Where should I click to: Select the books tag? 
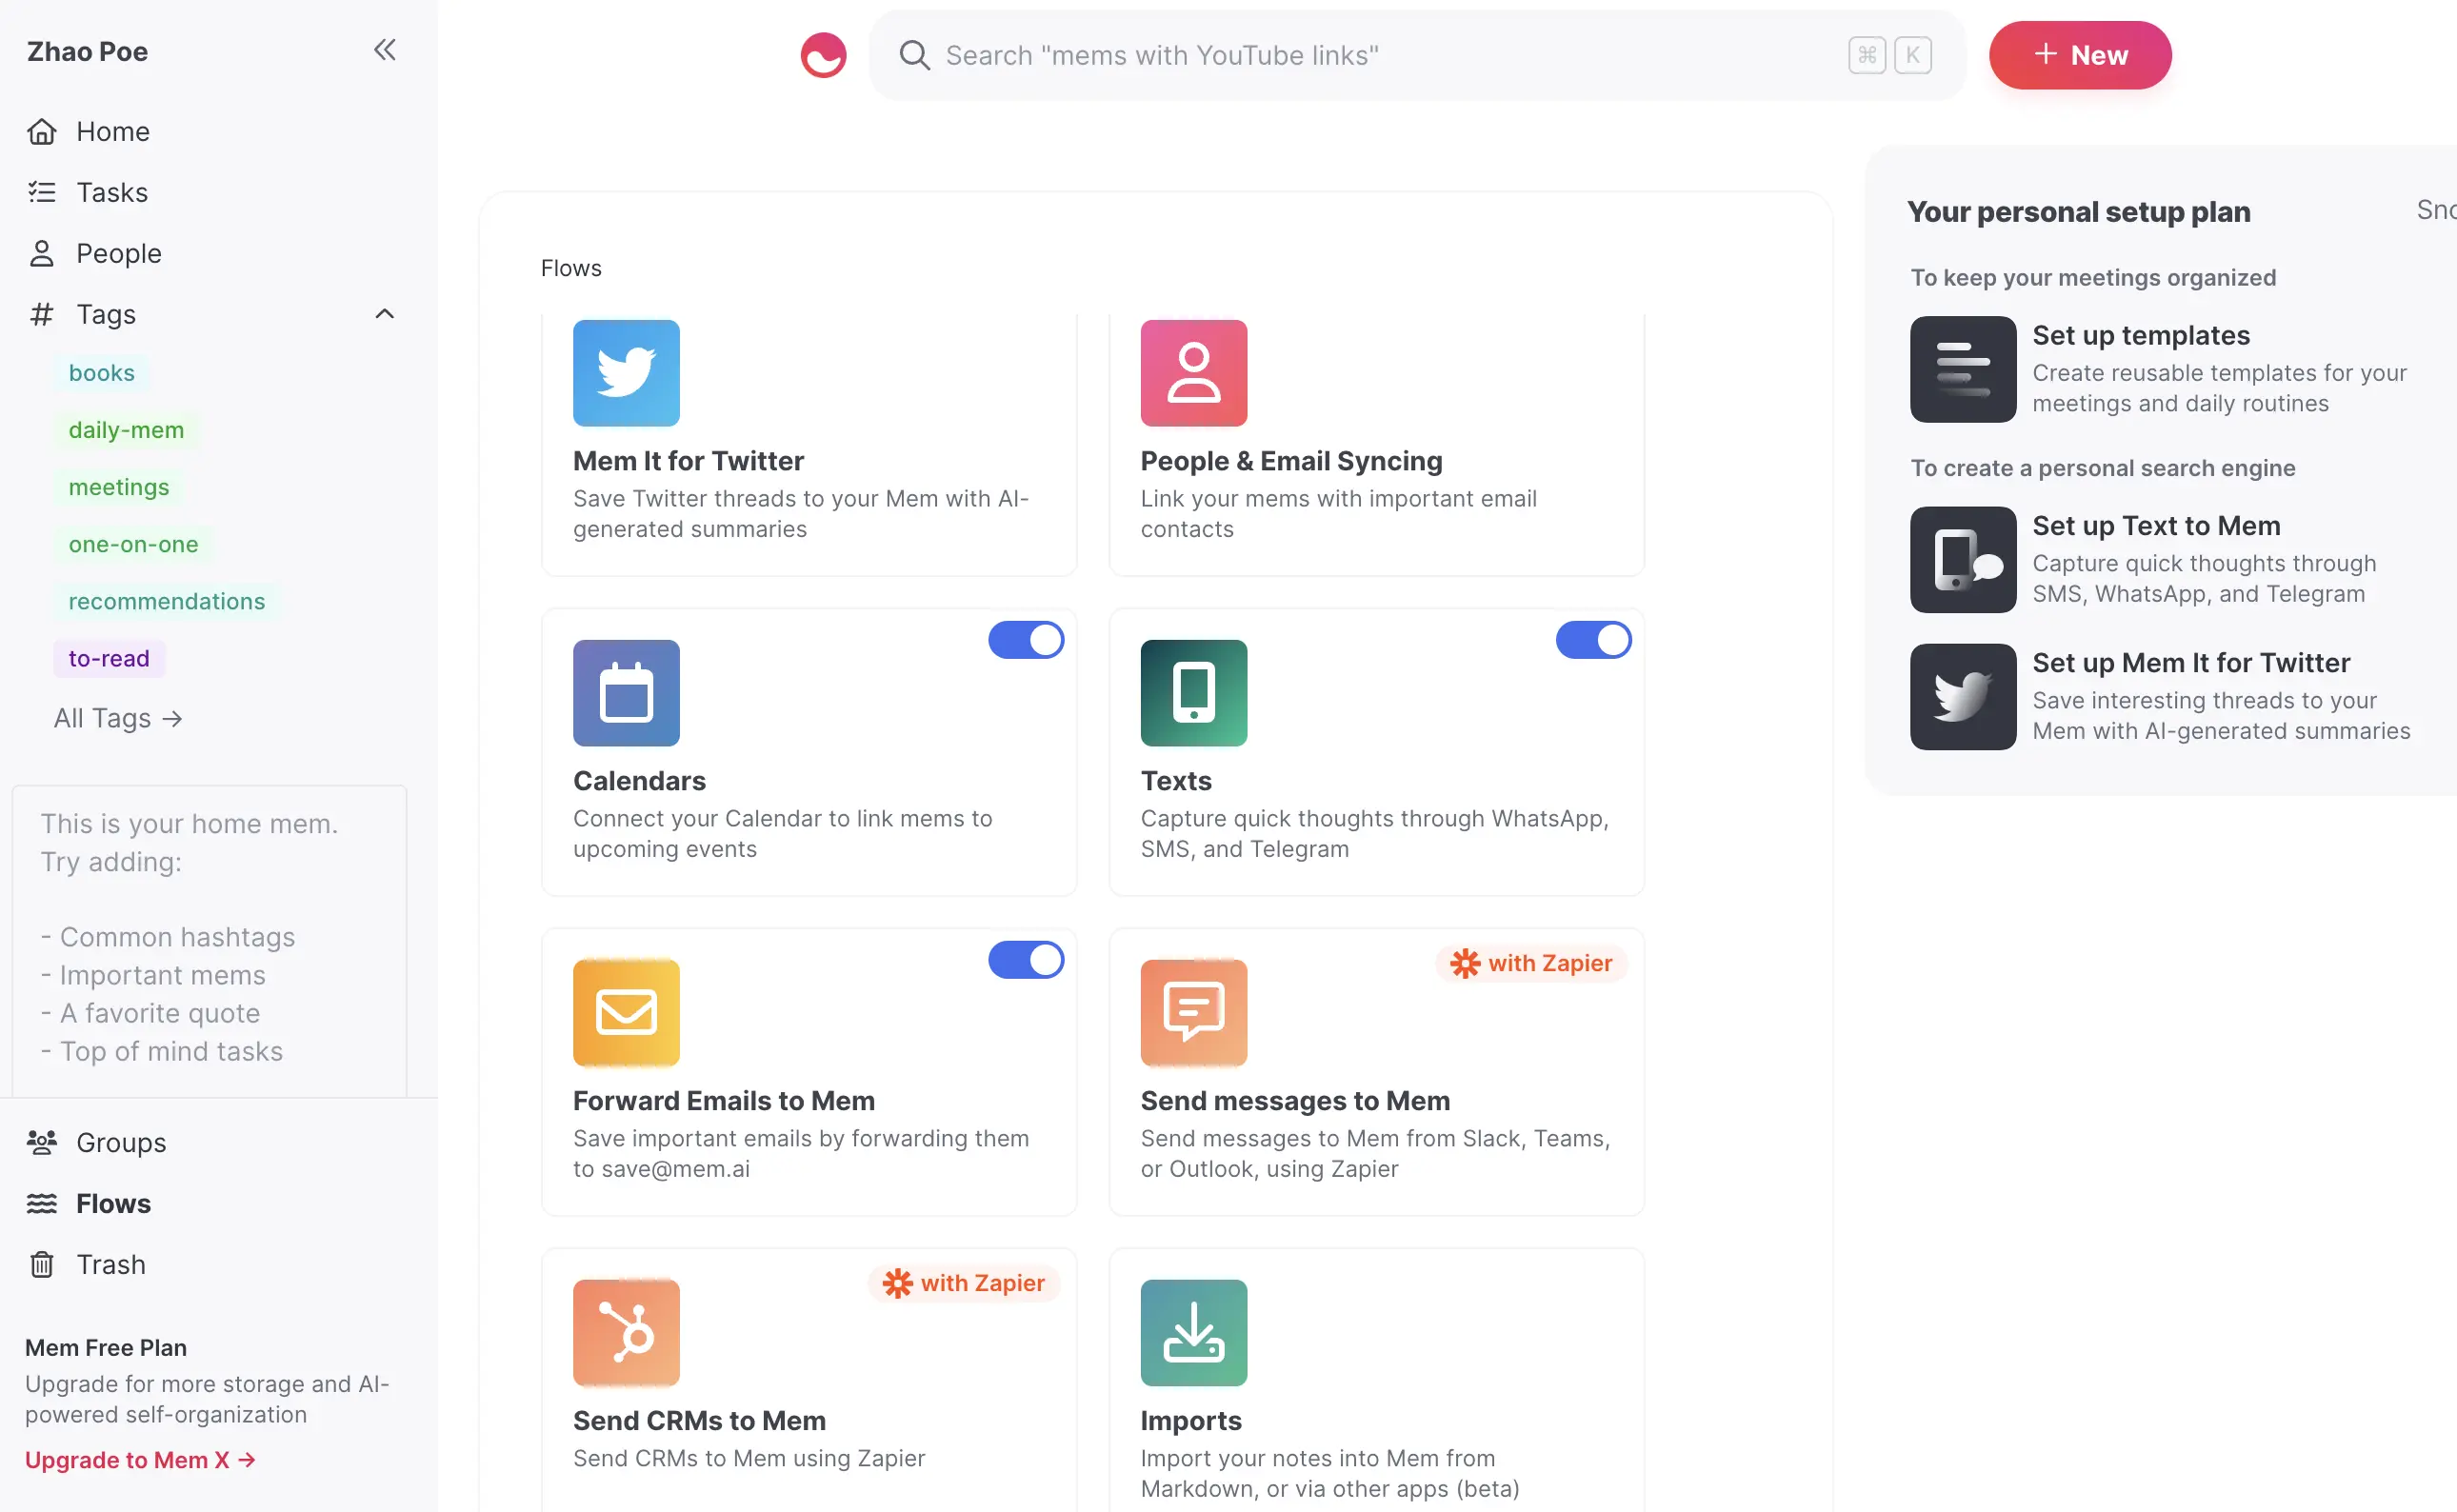tap(101, 373)
